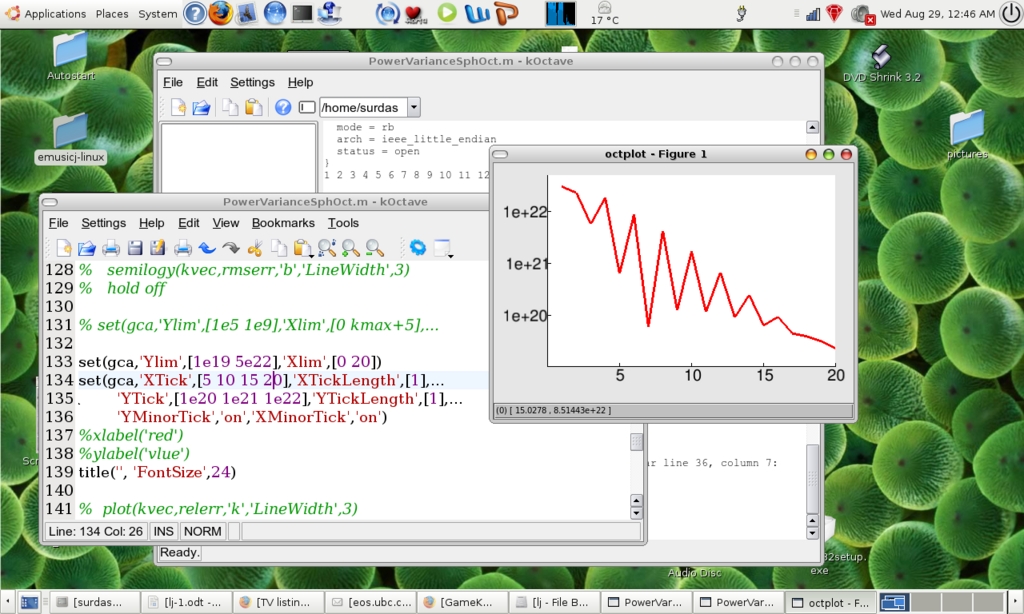Viewport: 1024px width, 614px height.
Task: Click the editor's vertical scrollbar down arrow
Action: 636,513
